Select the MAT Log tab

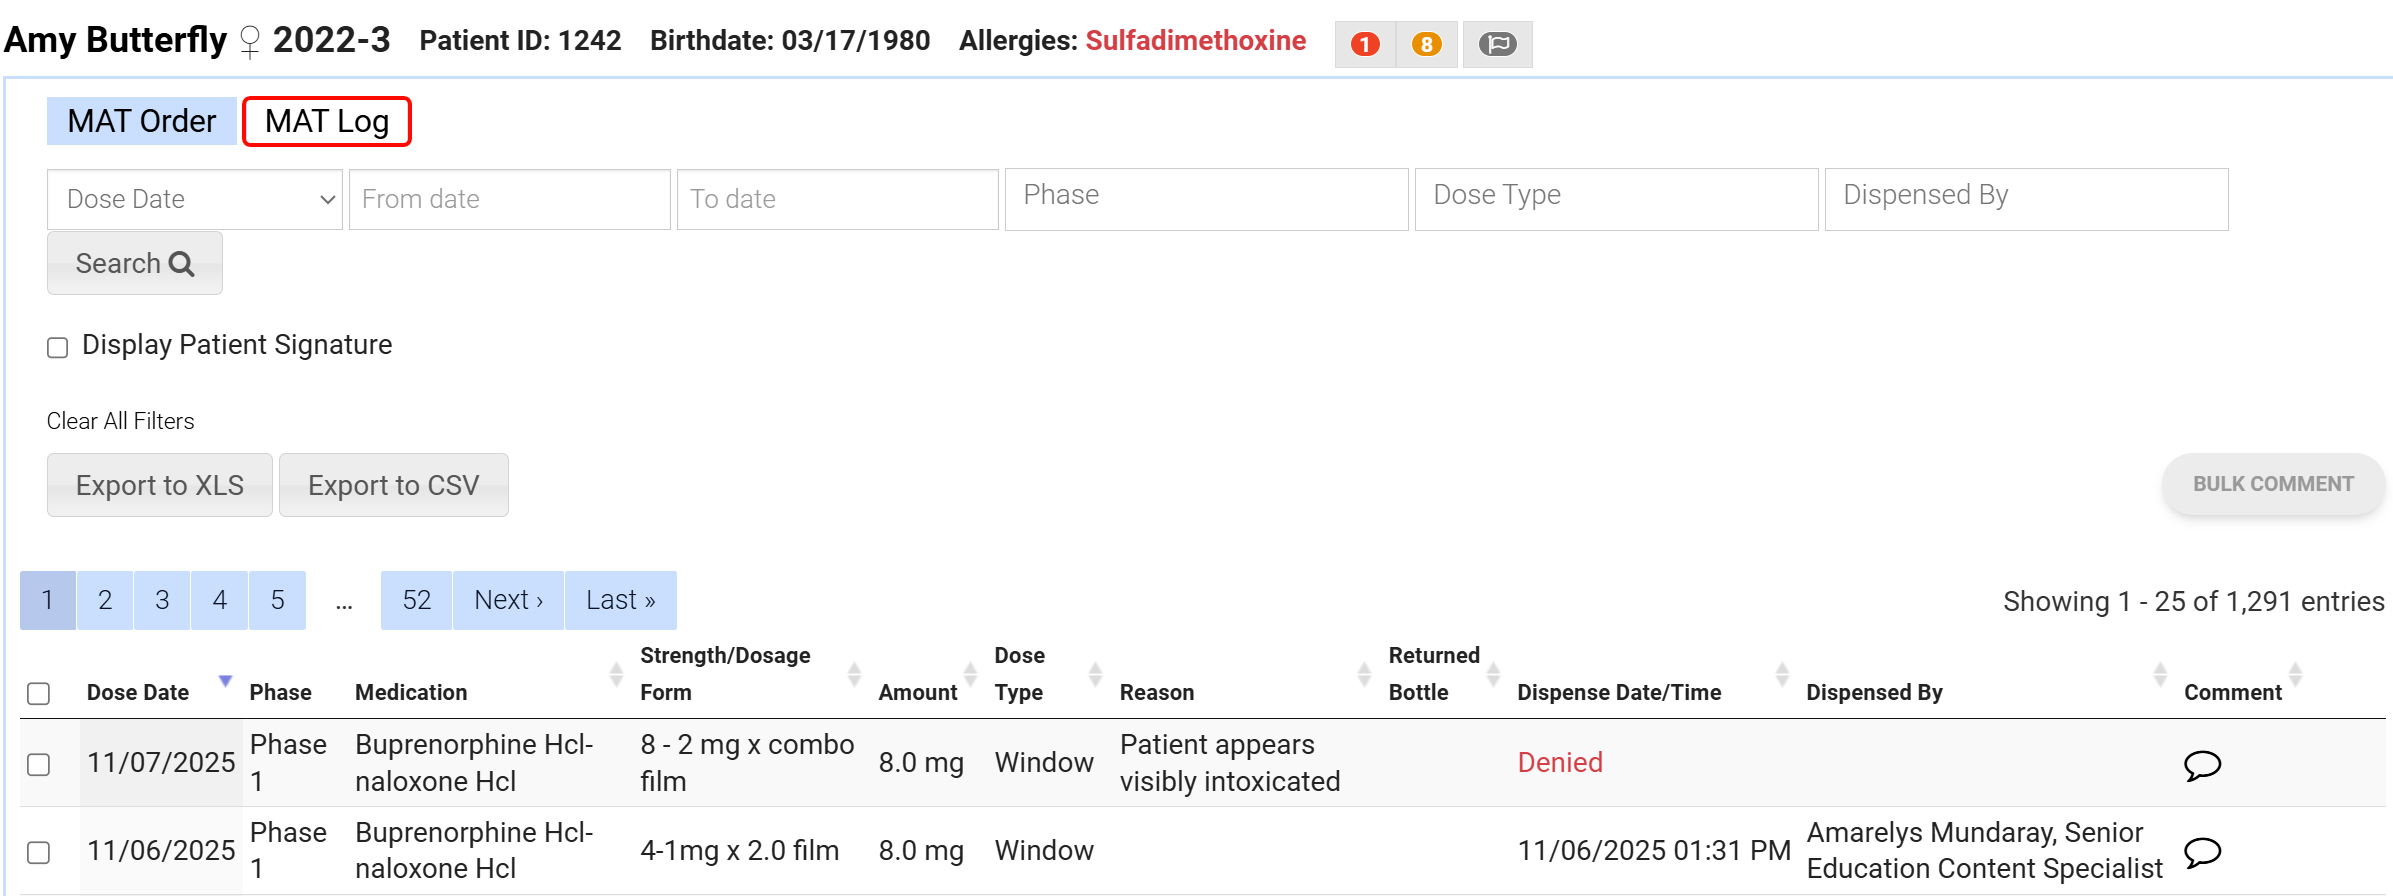(327, 121)
